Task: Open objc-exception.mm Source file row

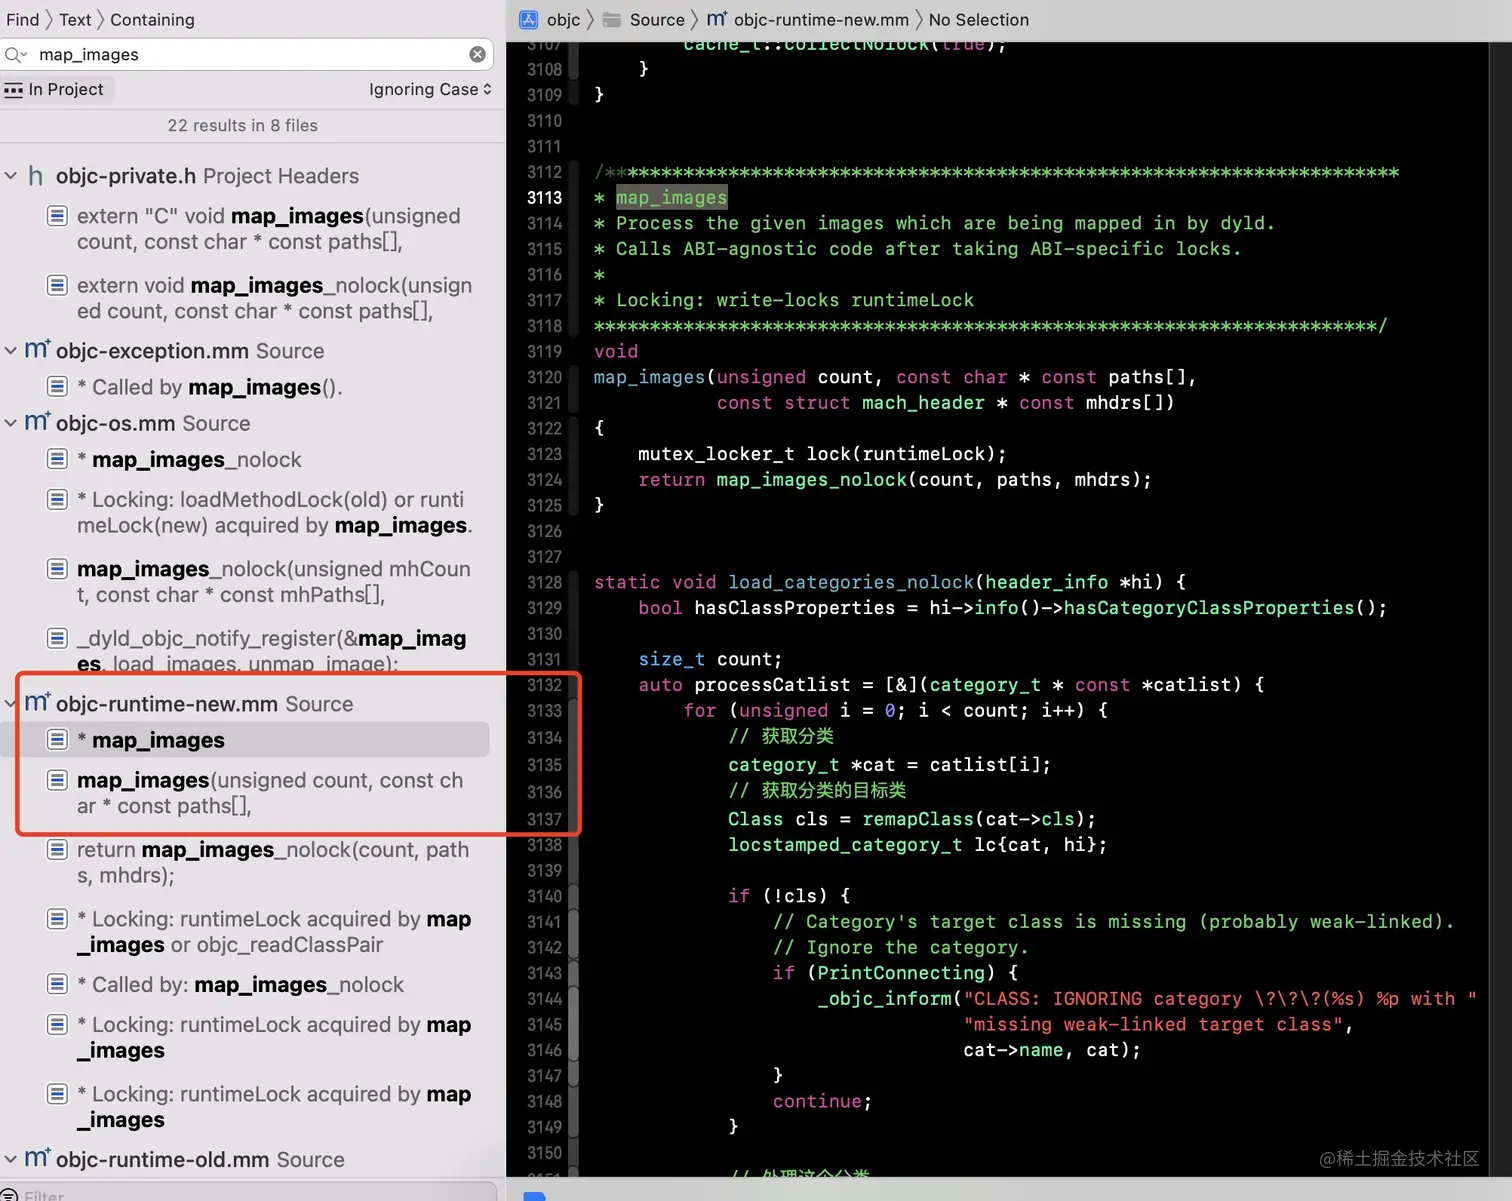Action: 190,351
